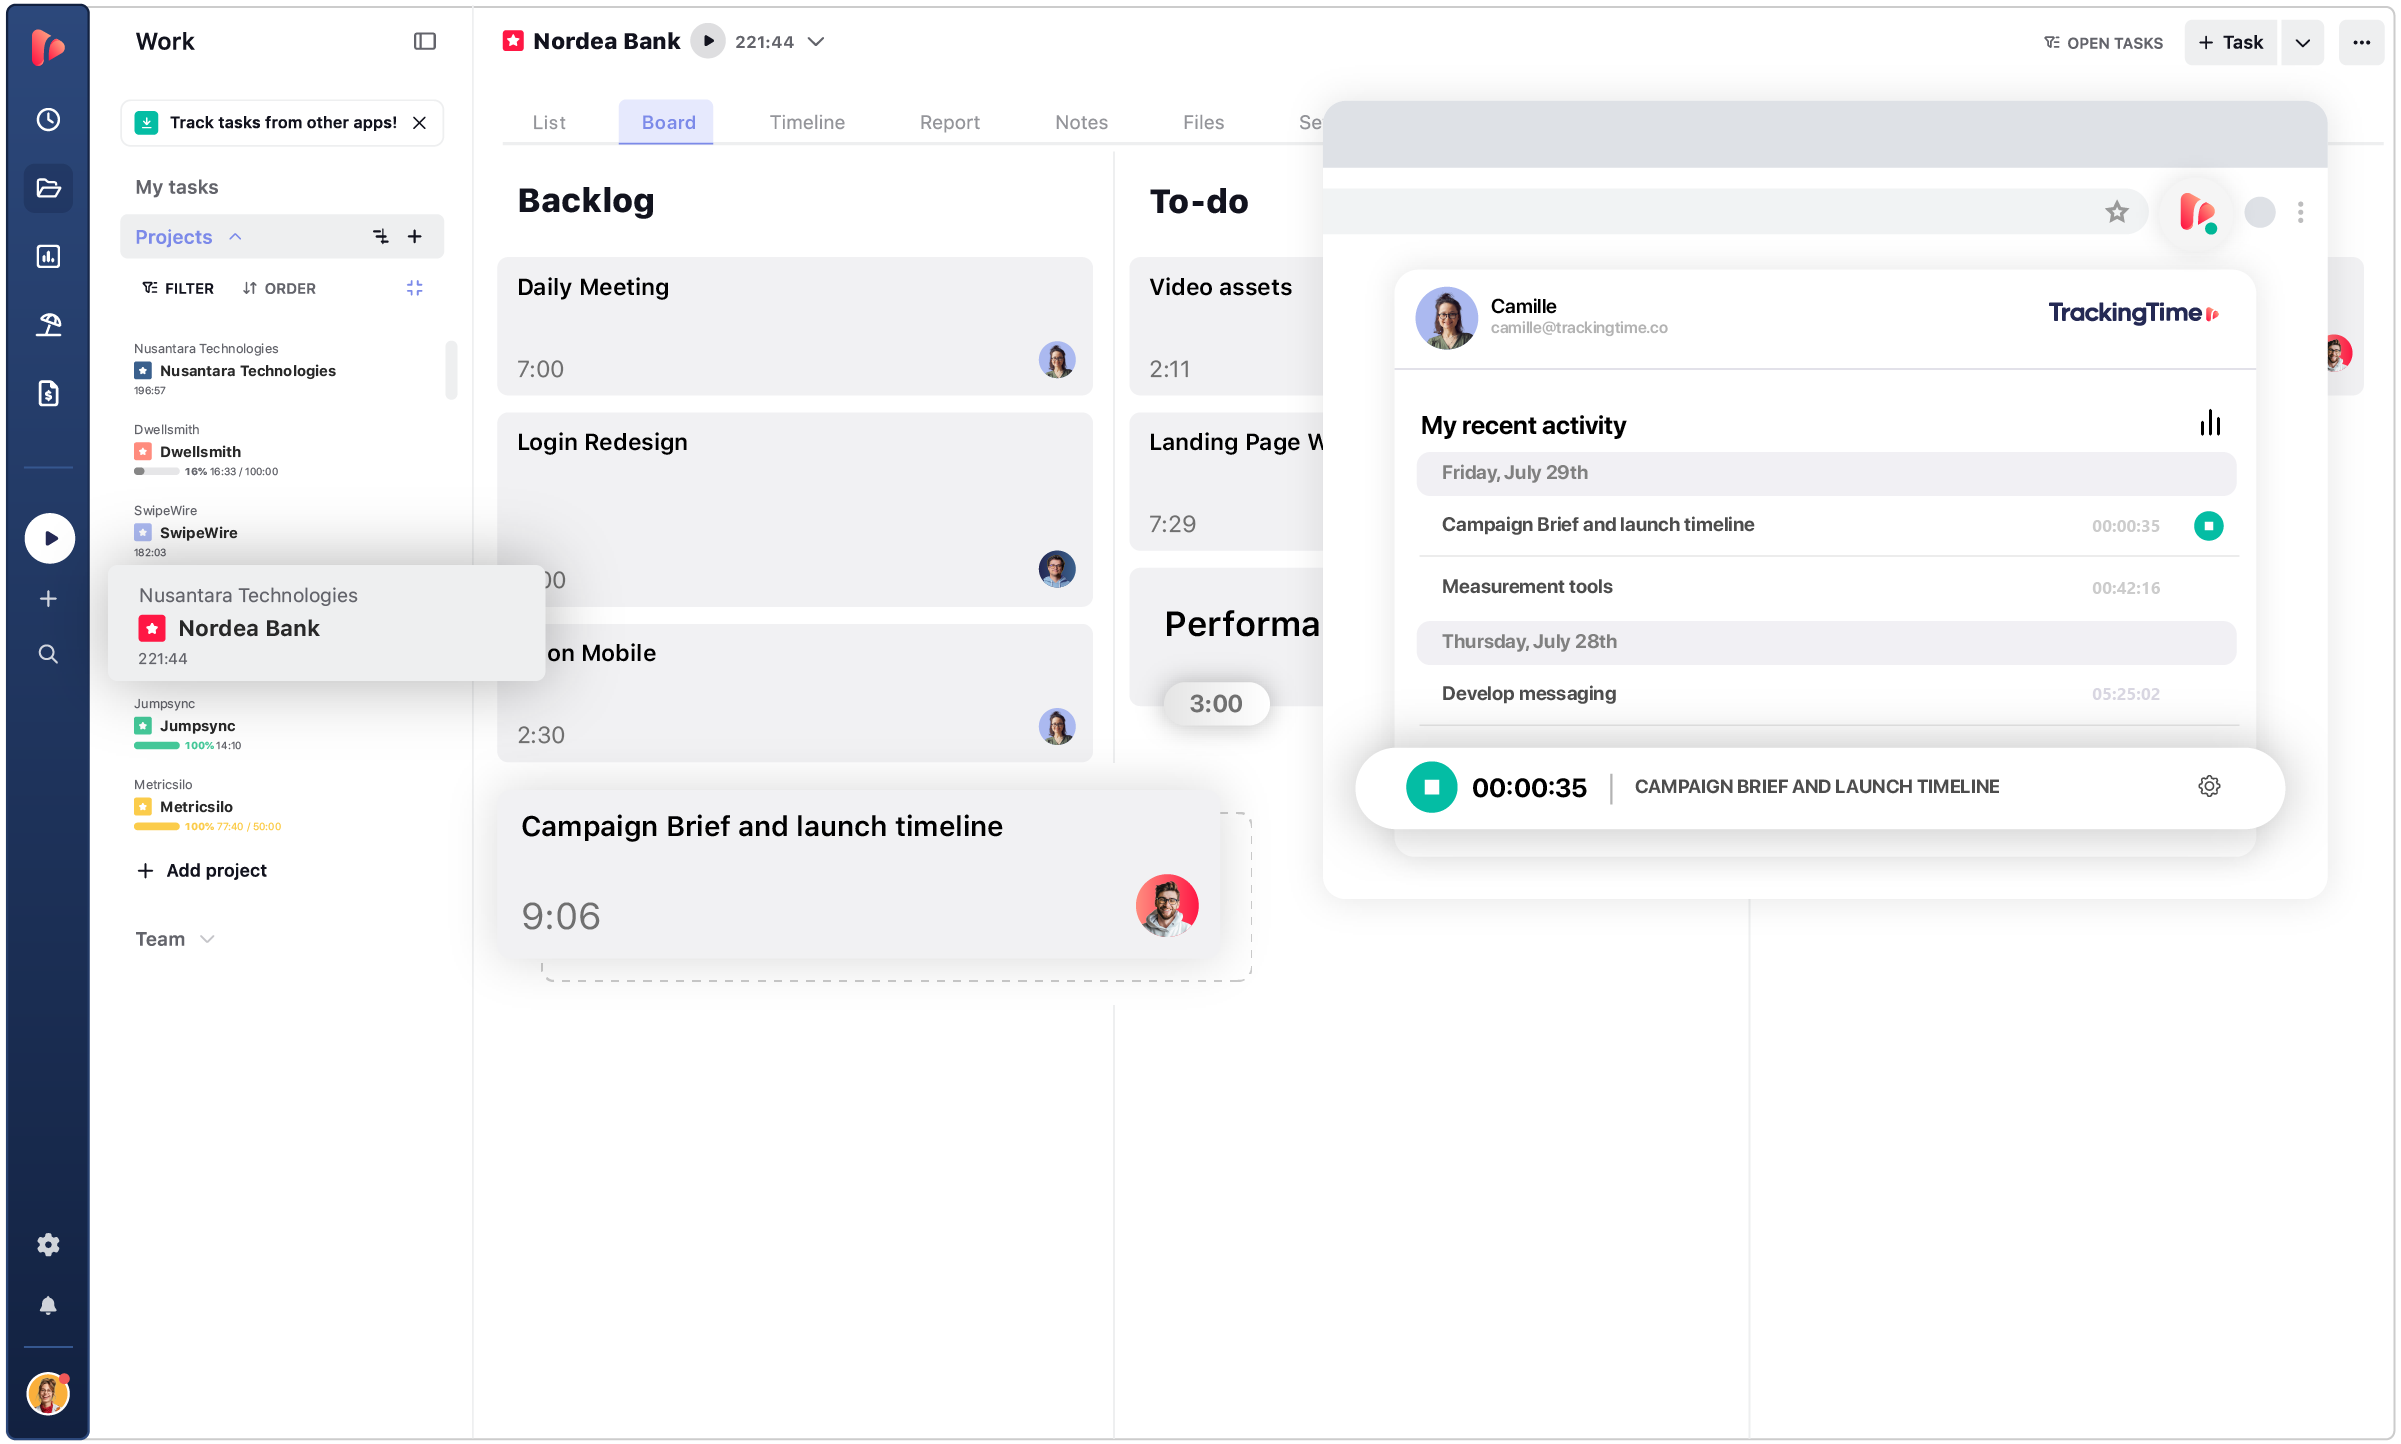Open the reports chart icon in sidebar
The height and width of the screenshot is (1444, 2401).
[48, 257]
